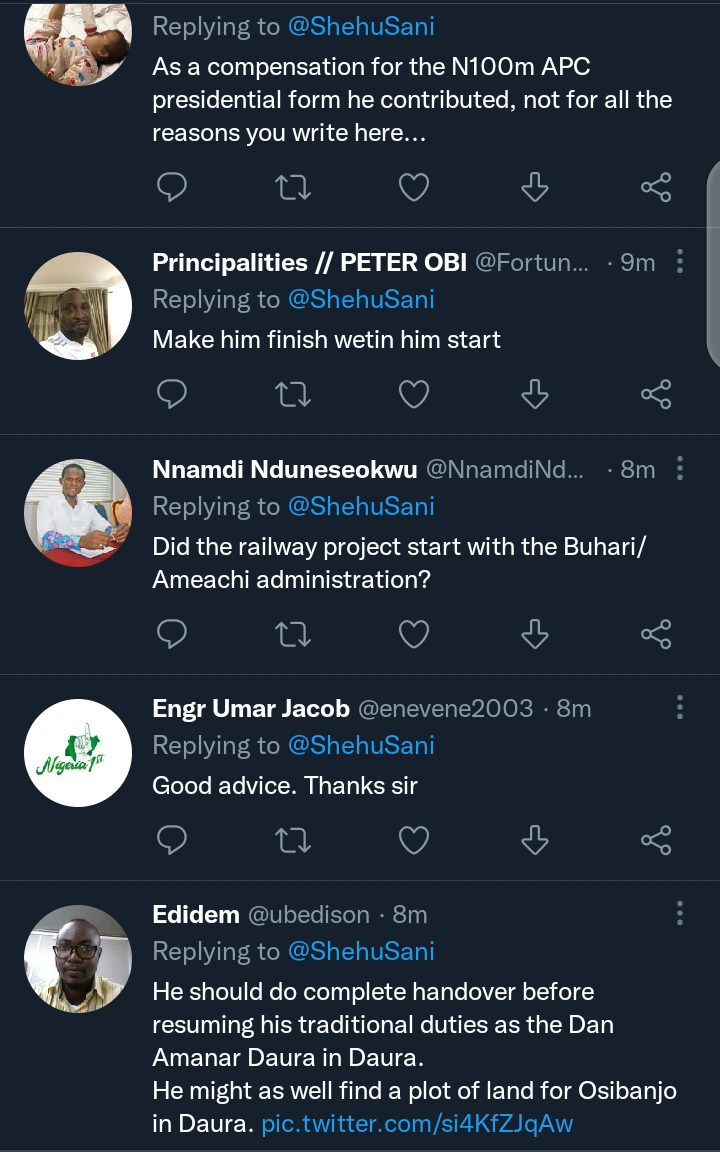The image size is (720, 1152).
Task: Share Engr Umar Jacob's tweet
Action: click(655, 841)
